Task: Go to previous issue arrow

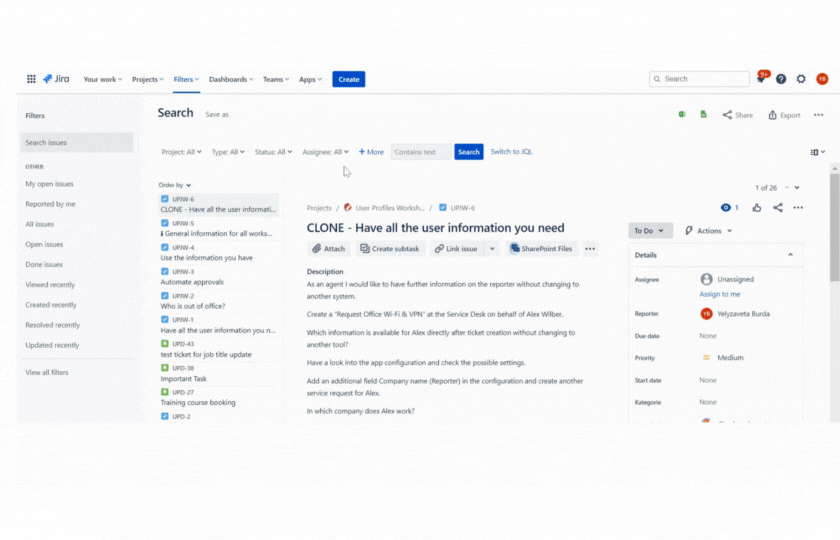Action: click(787, 188)
